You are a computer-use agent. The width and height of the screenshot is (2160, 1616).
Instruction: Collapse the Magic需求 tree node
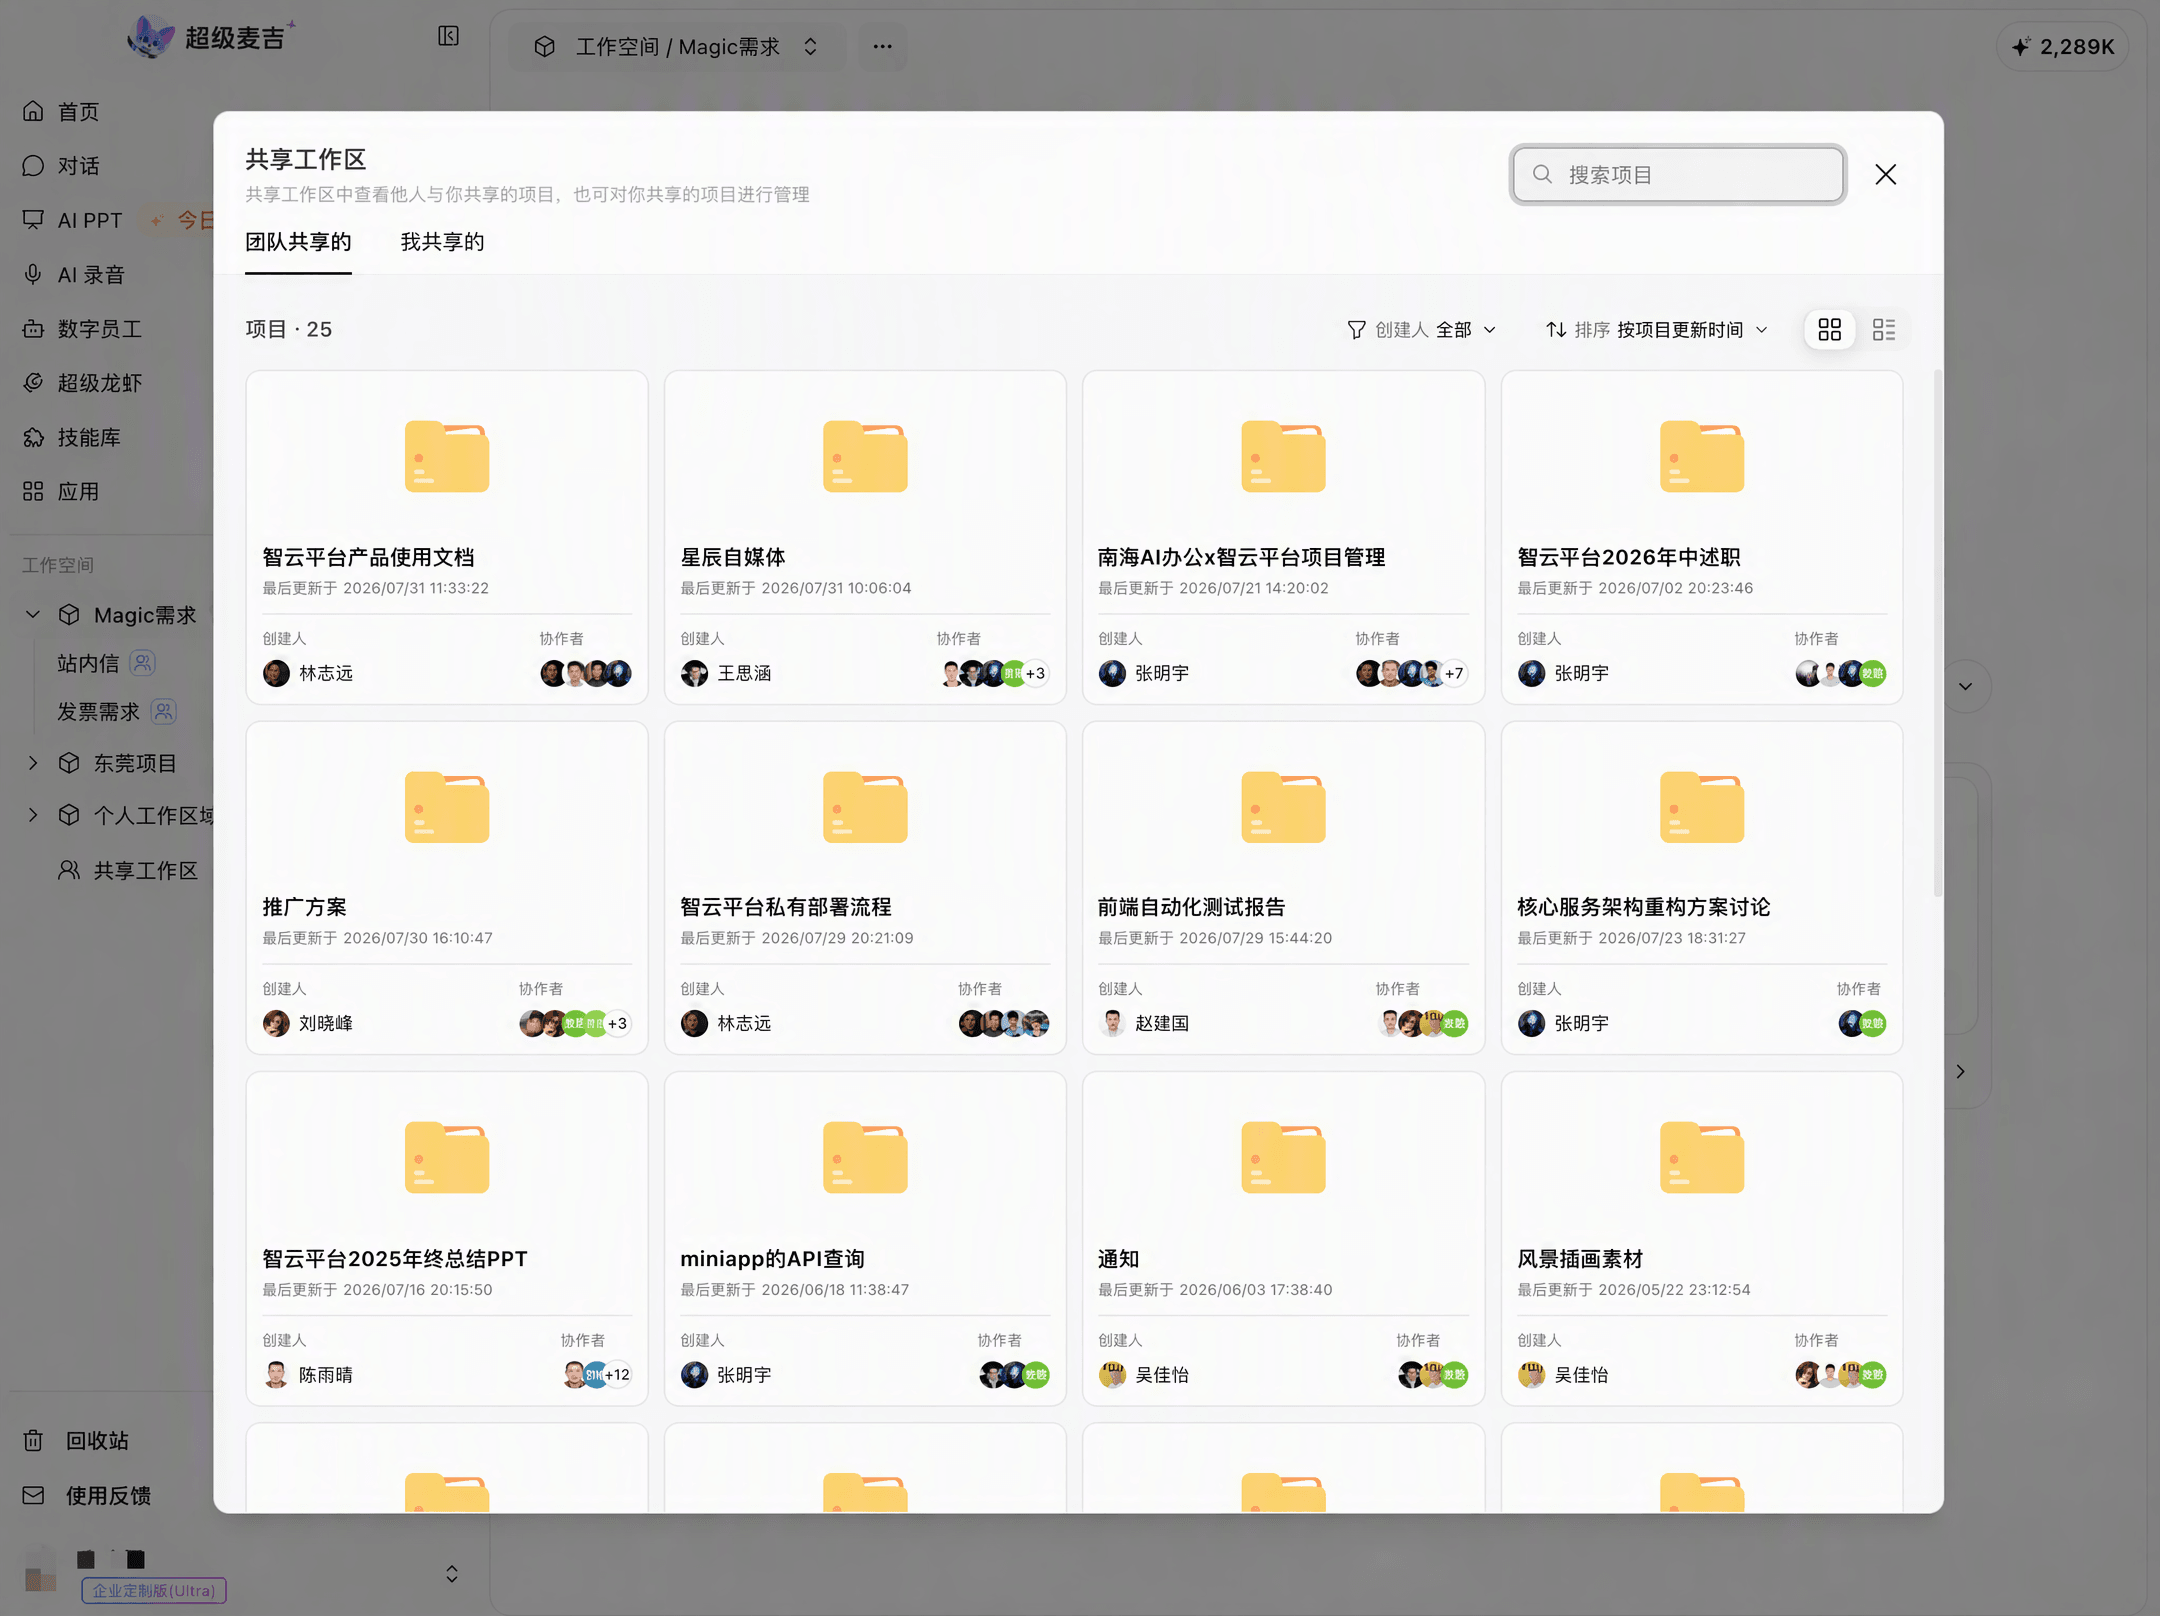(x=33, y=614)
